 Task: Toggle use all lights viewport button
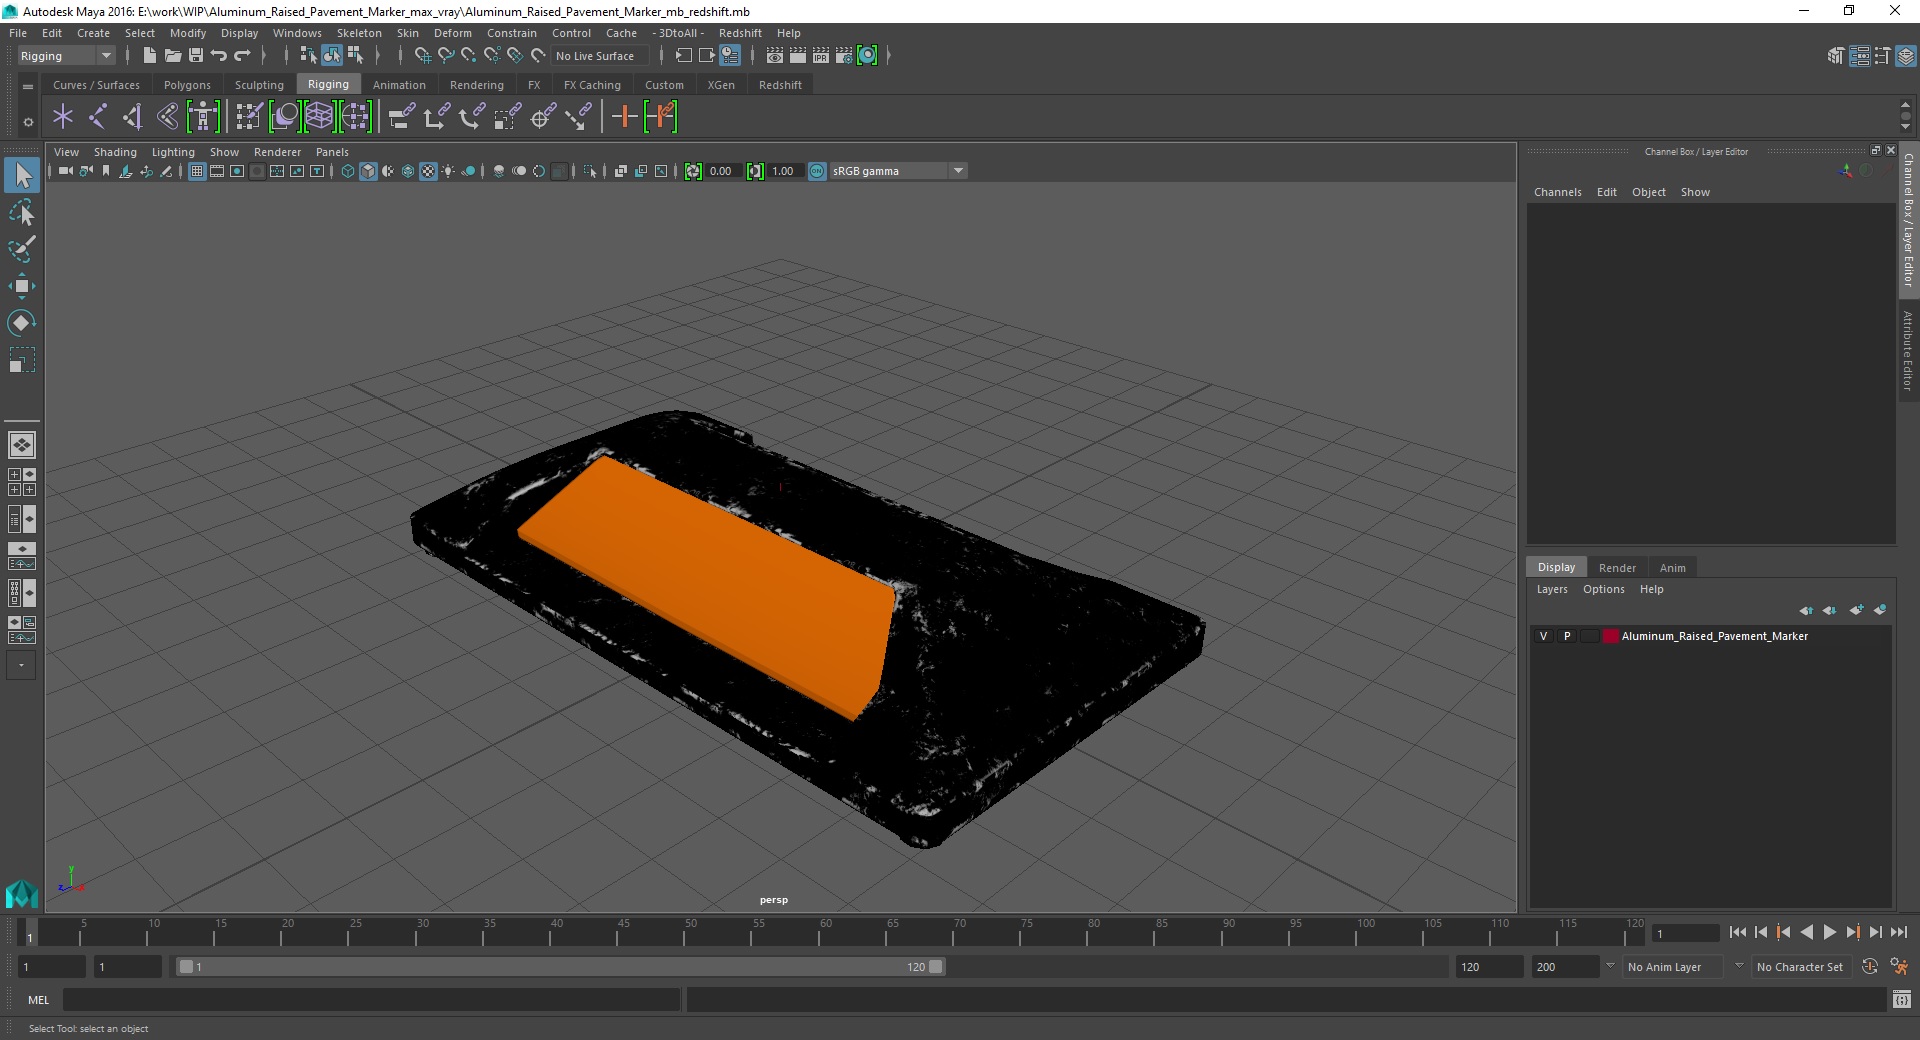click(x=448, y=171)
